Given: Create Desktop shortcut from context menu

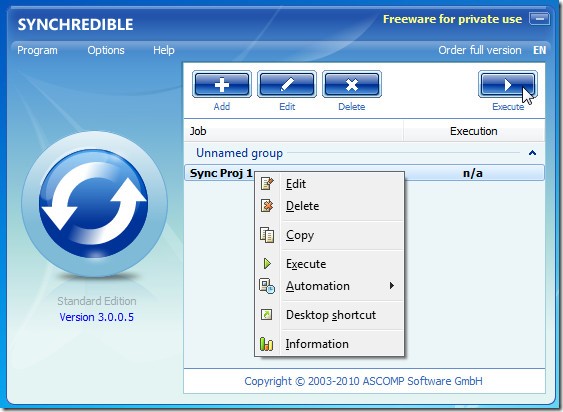Looking at the screenshot, I should point(329,315).
